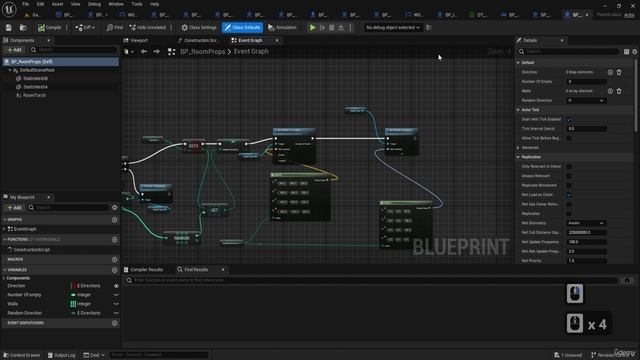Add a new component with Add button
This screenshot has width=640, height=360.
point(14,50)
